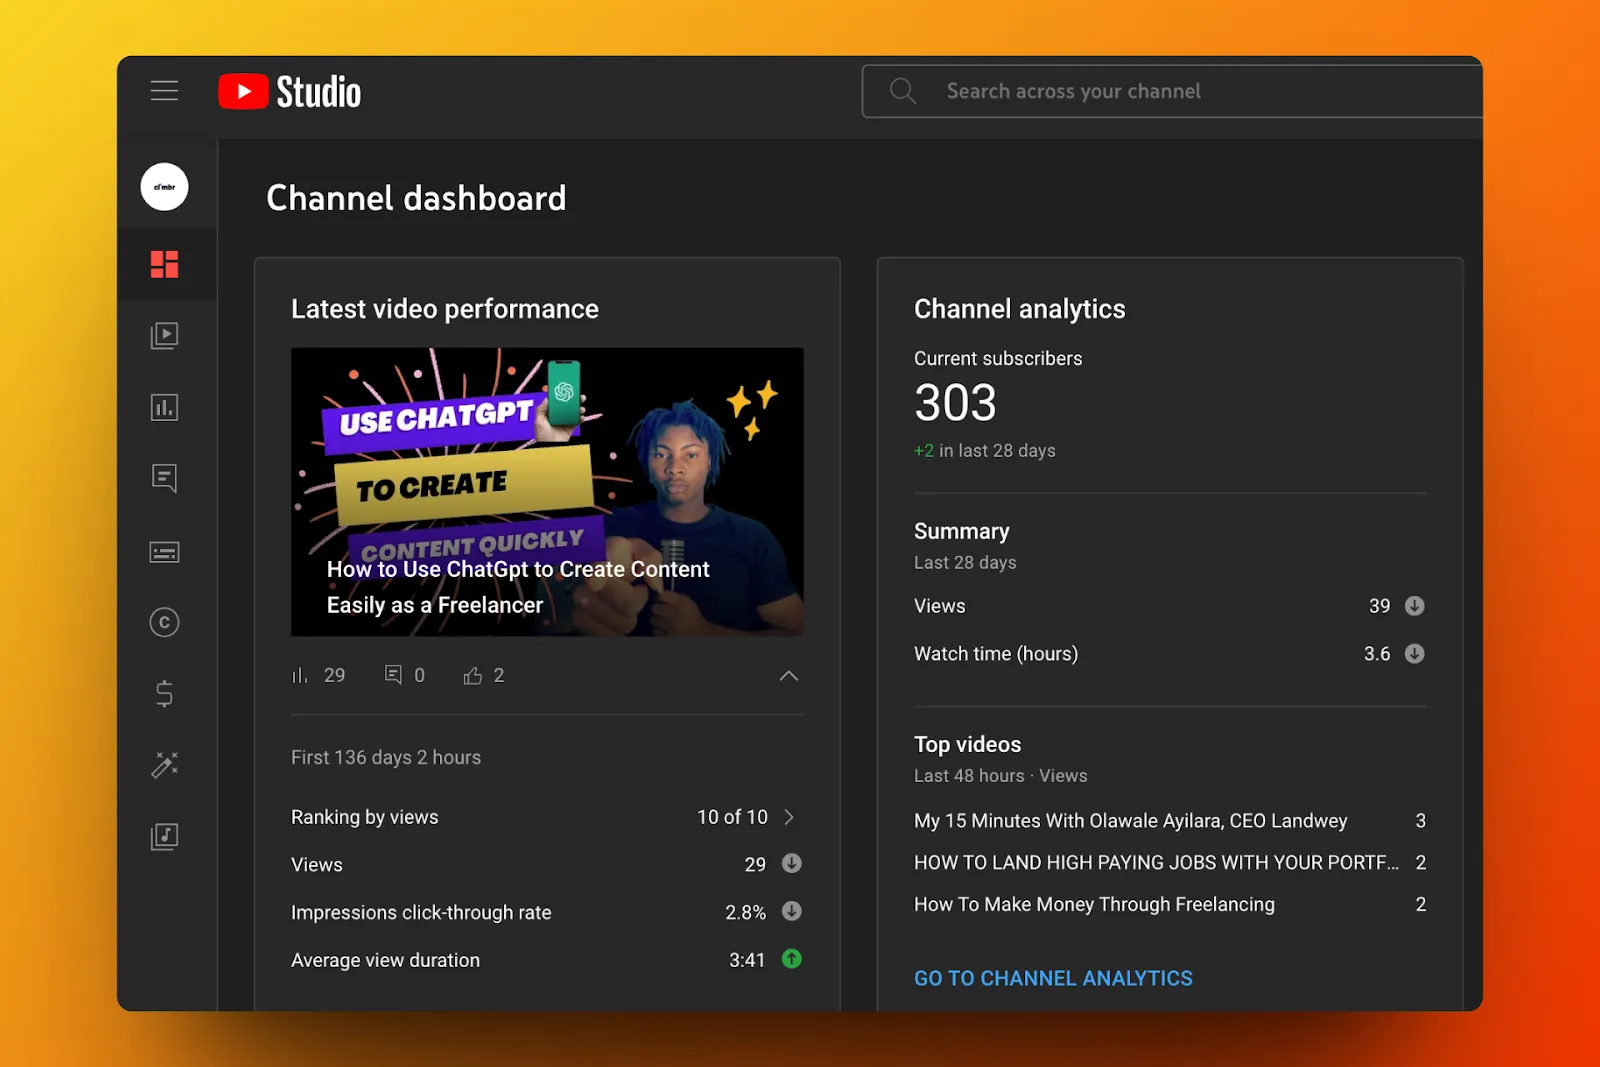The width and height of the screenshot is (1600, 1067).
Task: Click the down arrow beside click-through rate 2.8%
Action: pos(791,911)
